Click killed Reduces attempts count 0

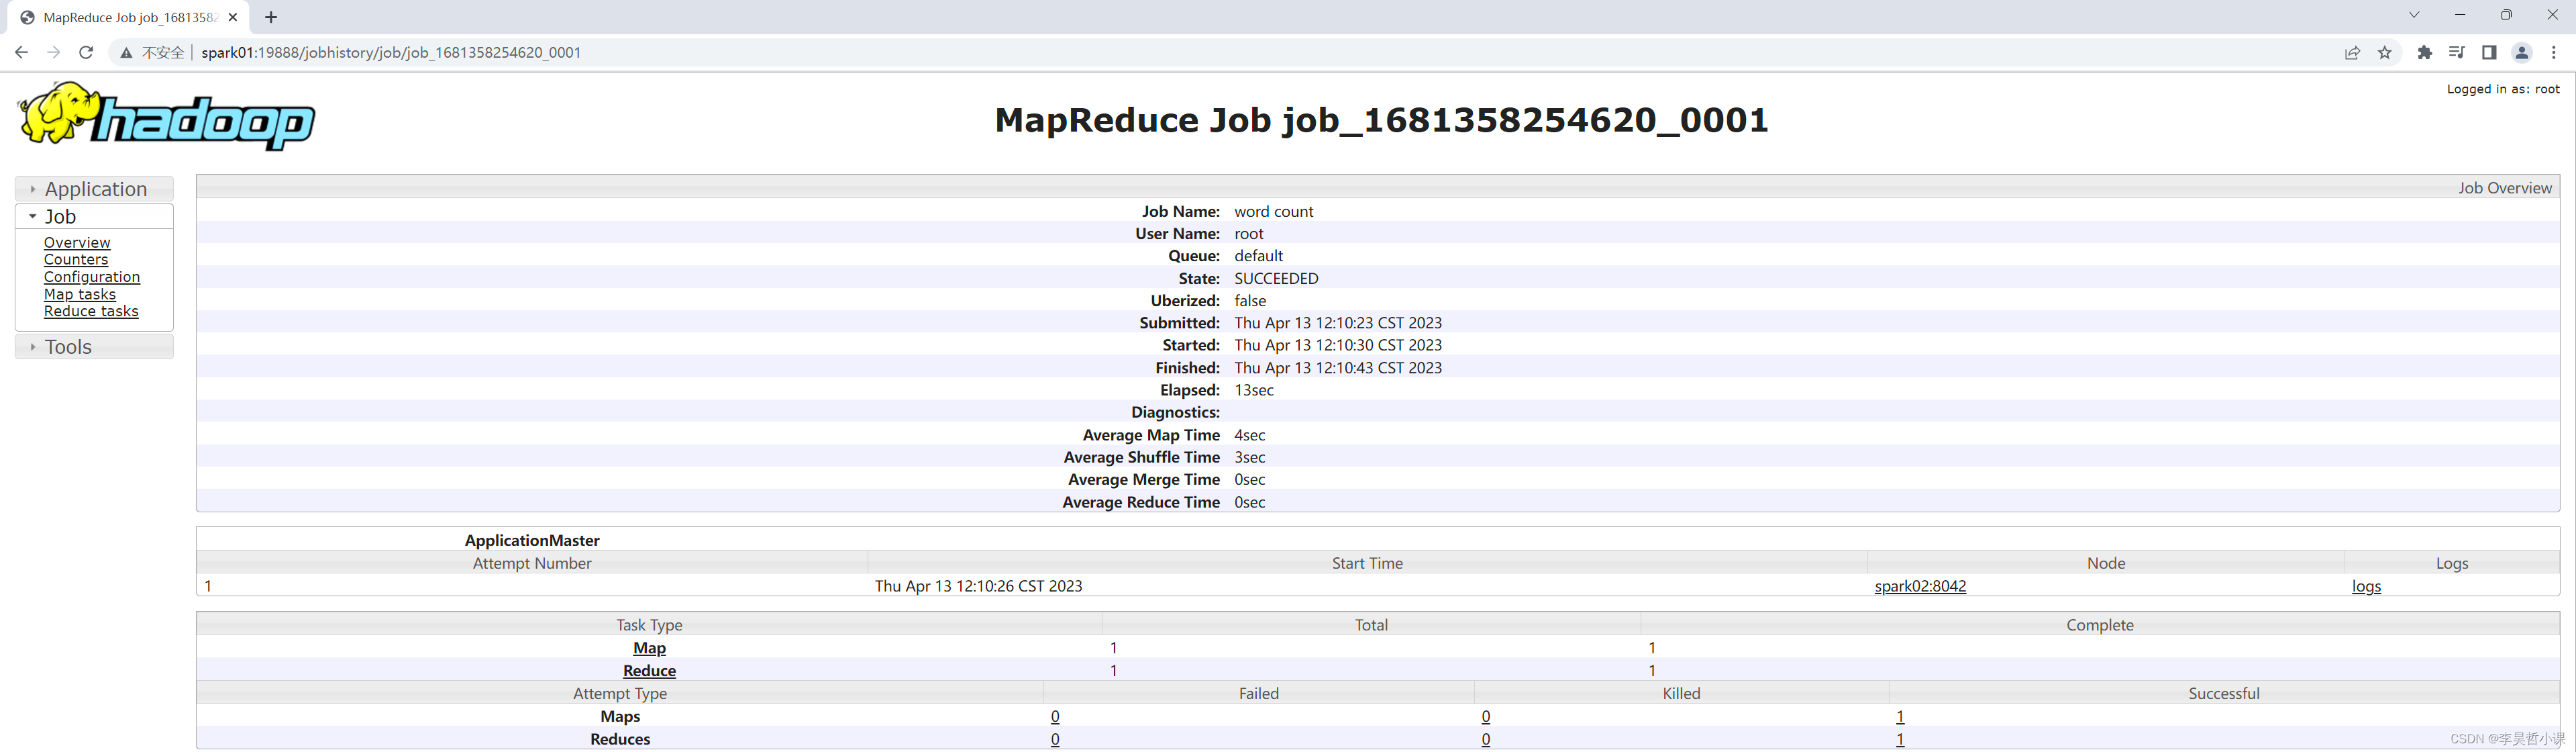pos(1486,740)
